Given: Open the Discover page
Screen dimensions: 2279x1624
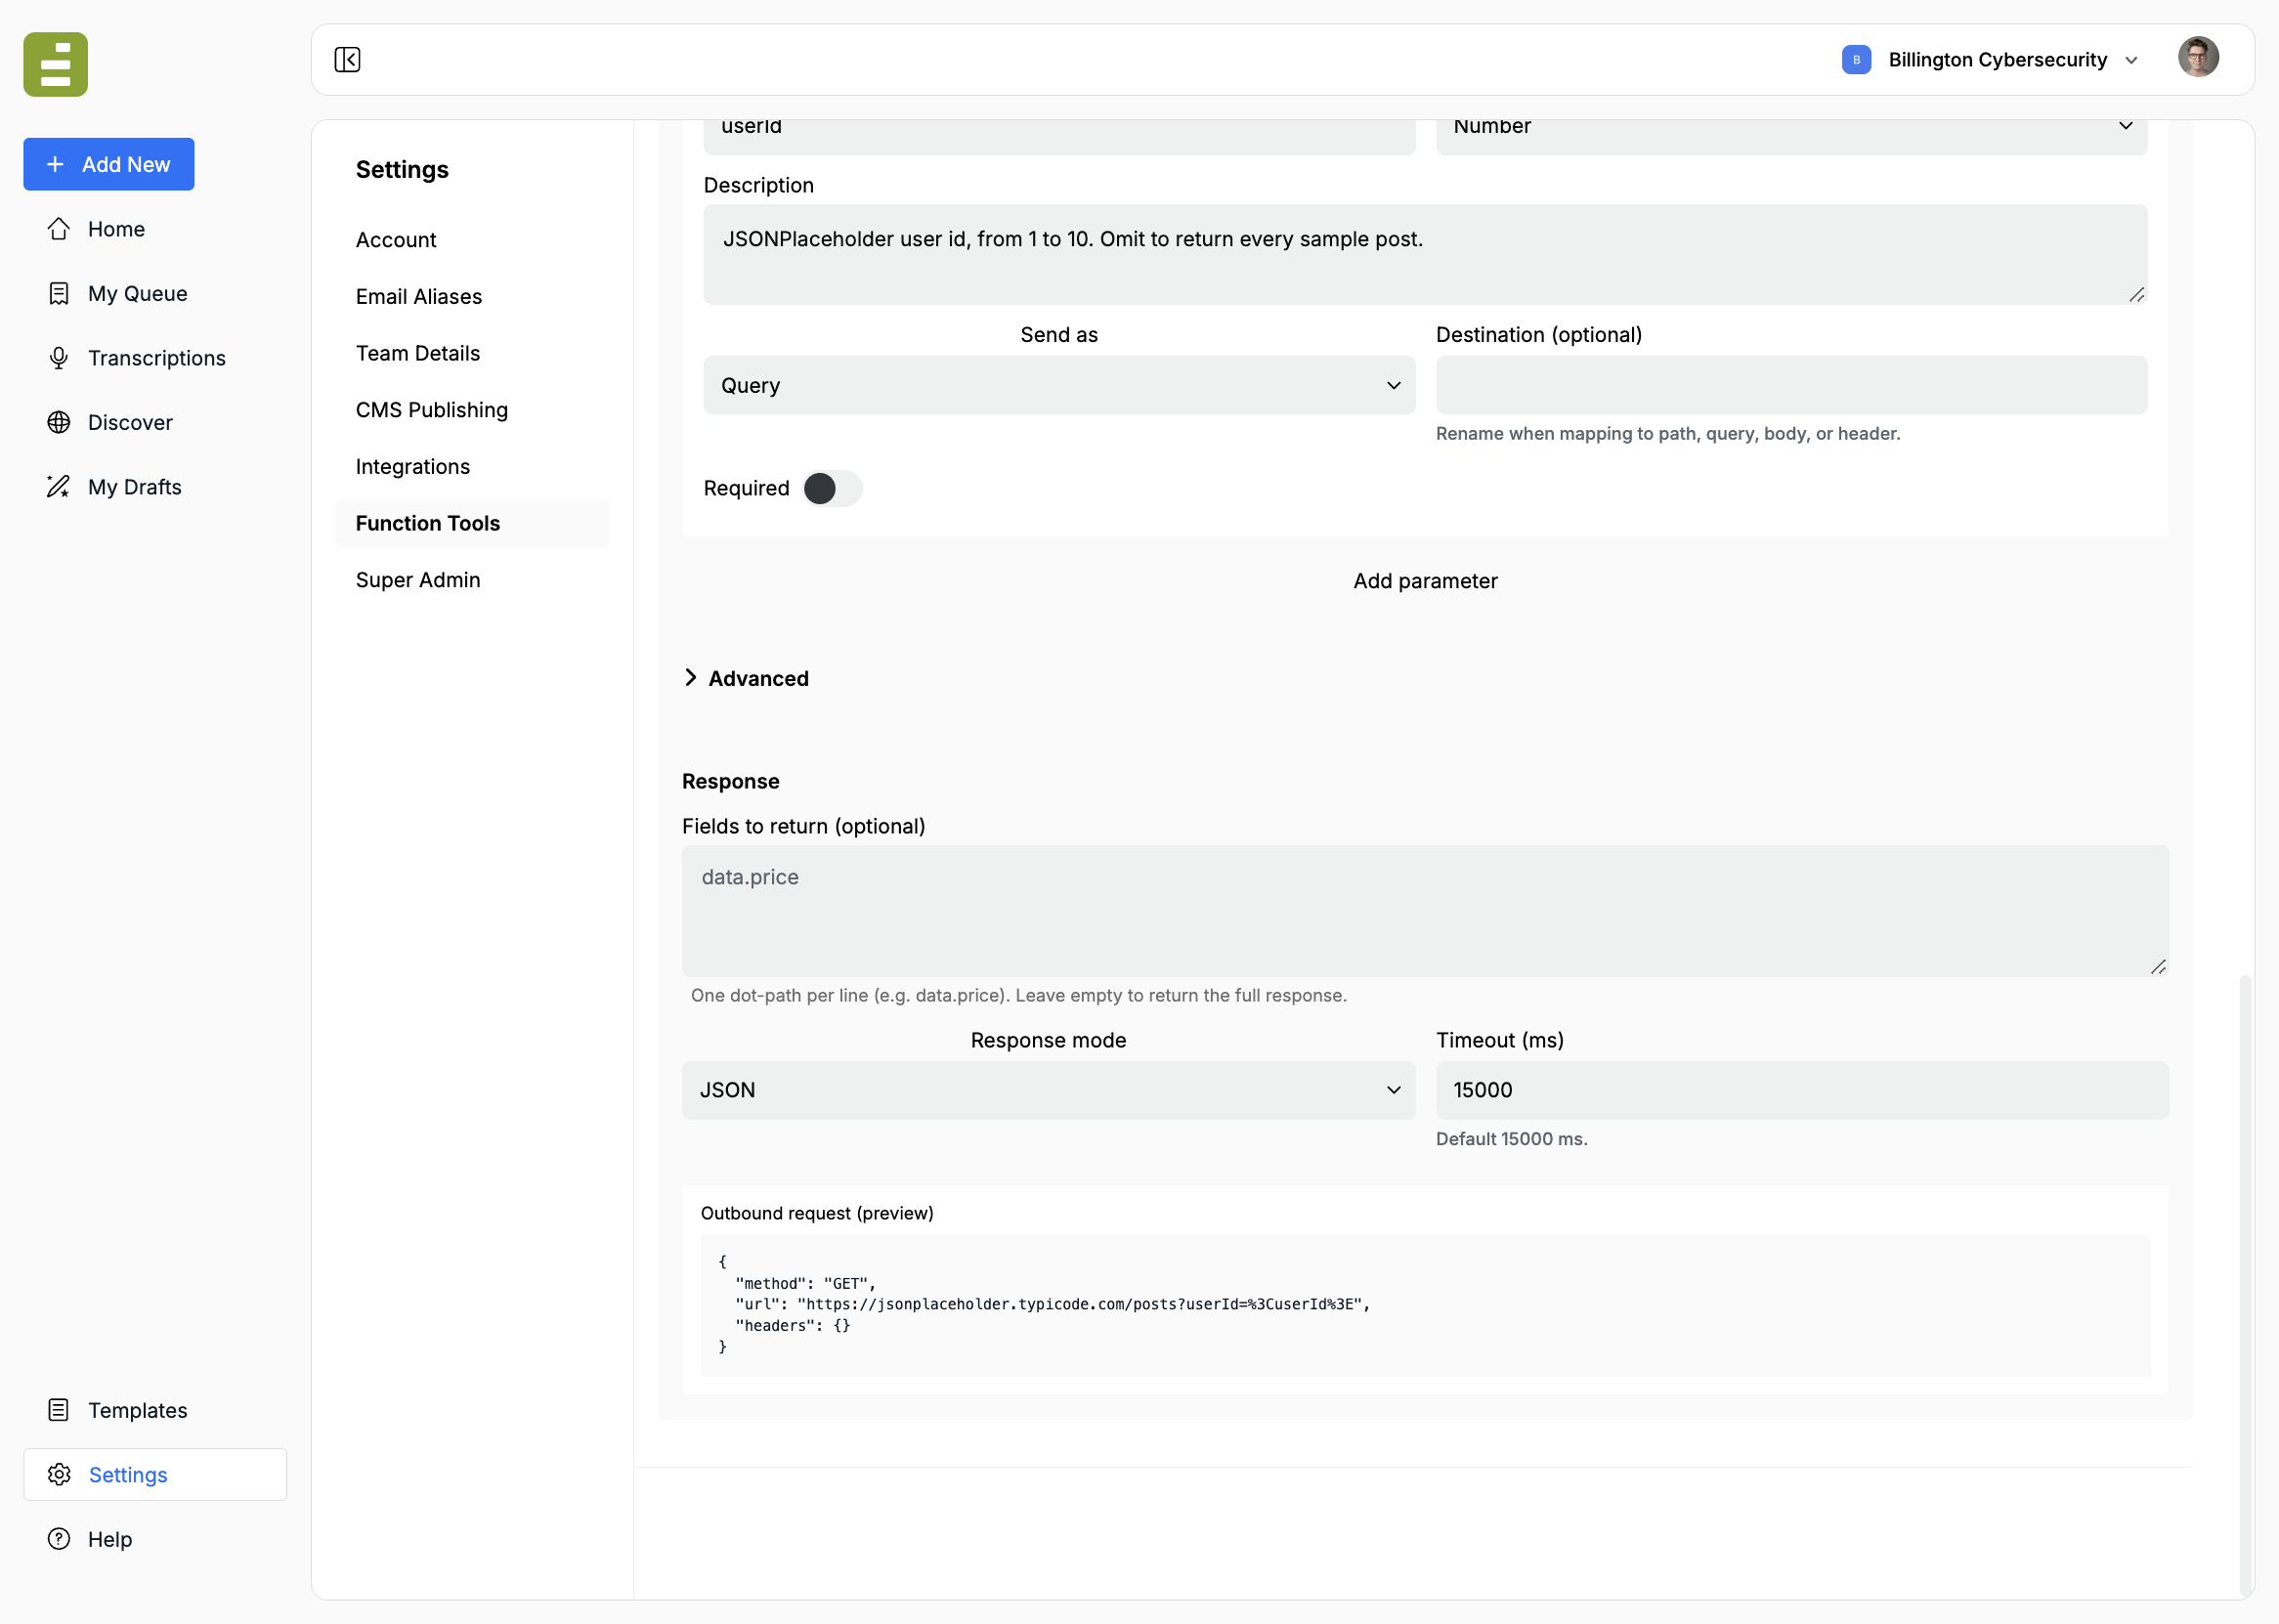Looking at the screenshot, I should [x=155, y=422].
